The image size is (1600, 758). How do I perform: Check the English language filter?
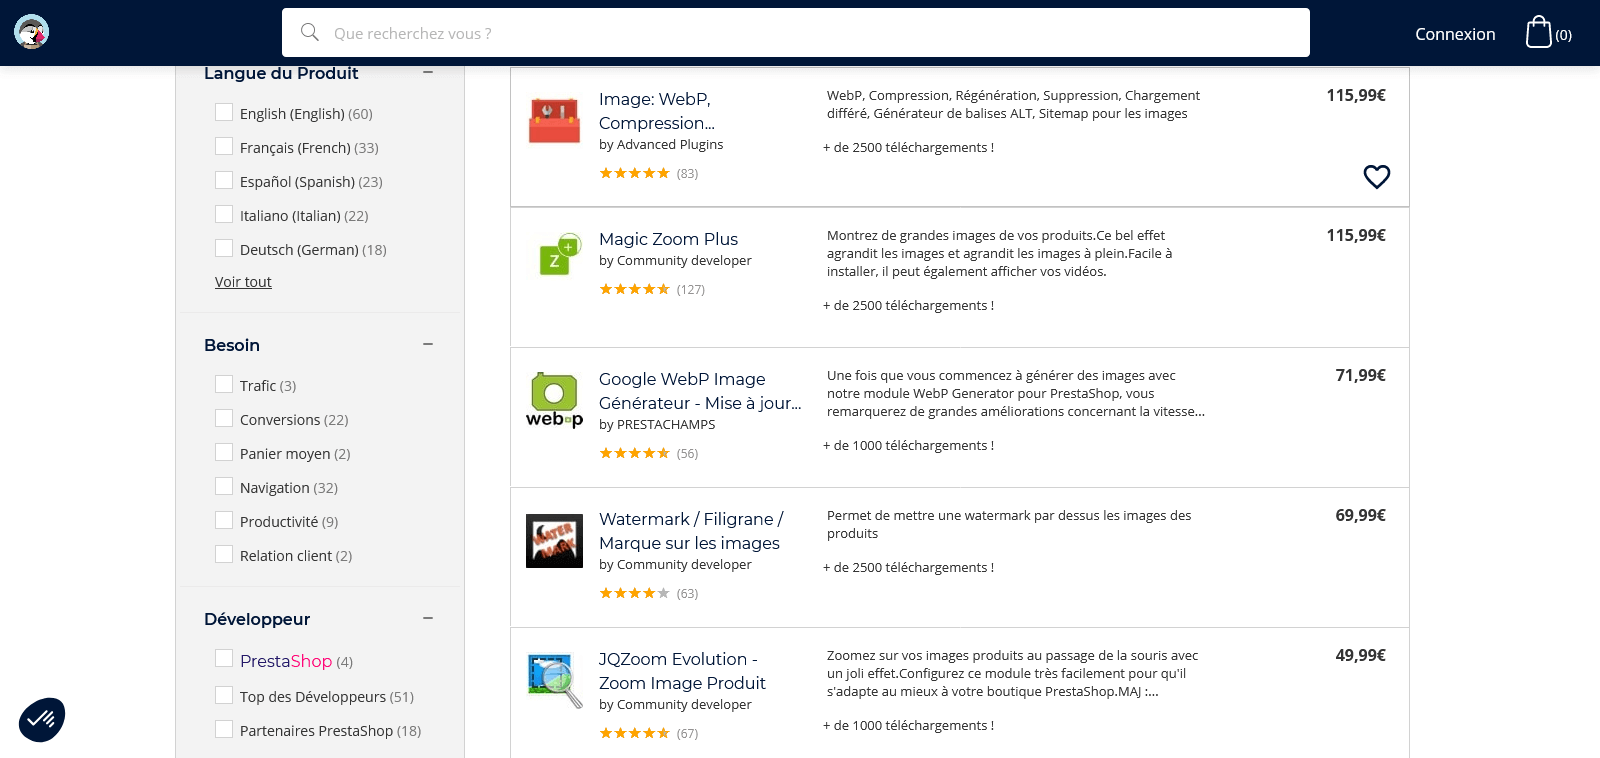pos(224,113)
